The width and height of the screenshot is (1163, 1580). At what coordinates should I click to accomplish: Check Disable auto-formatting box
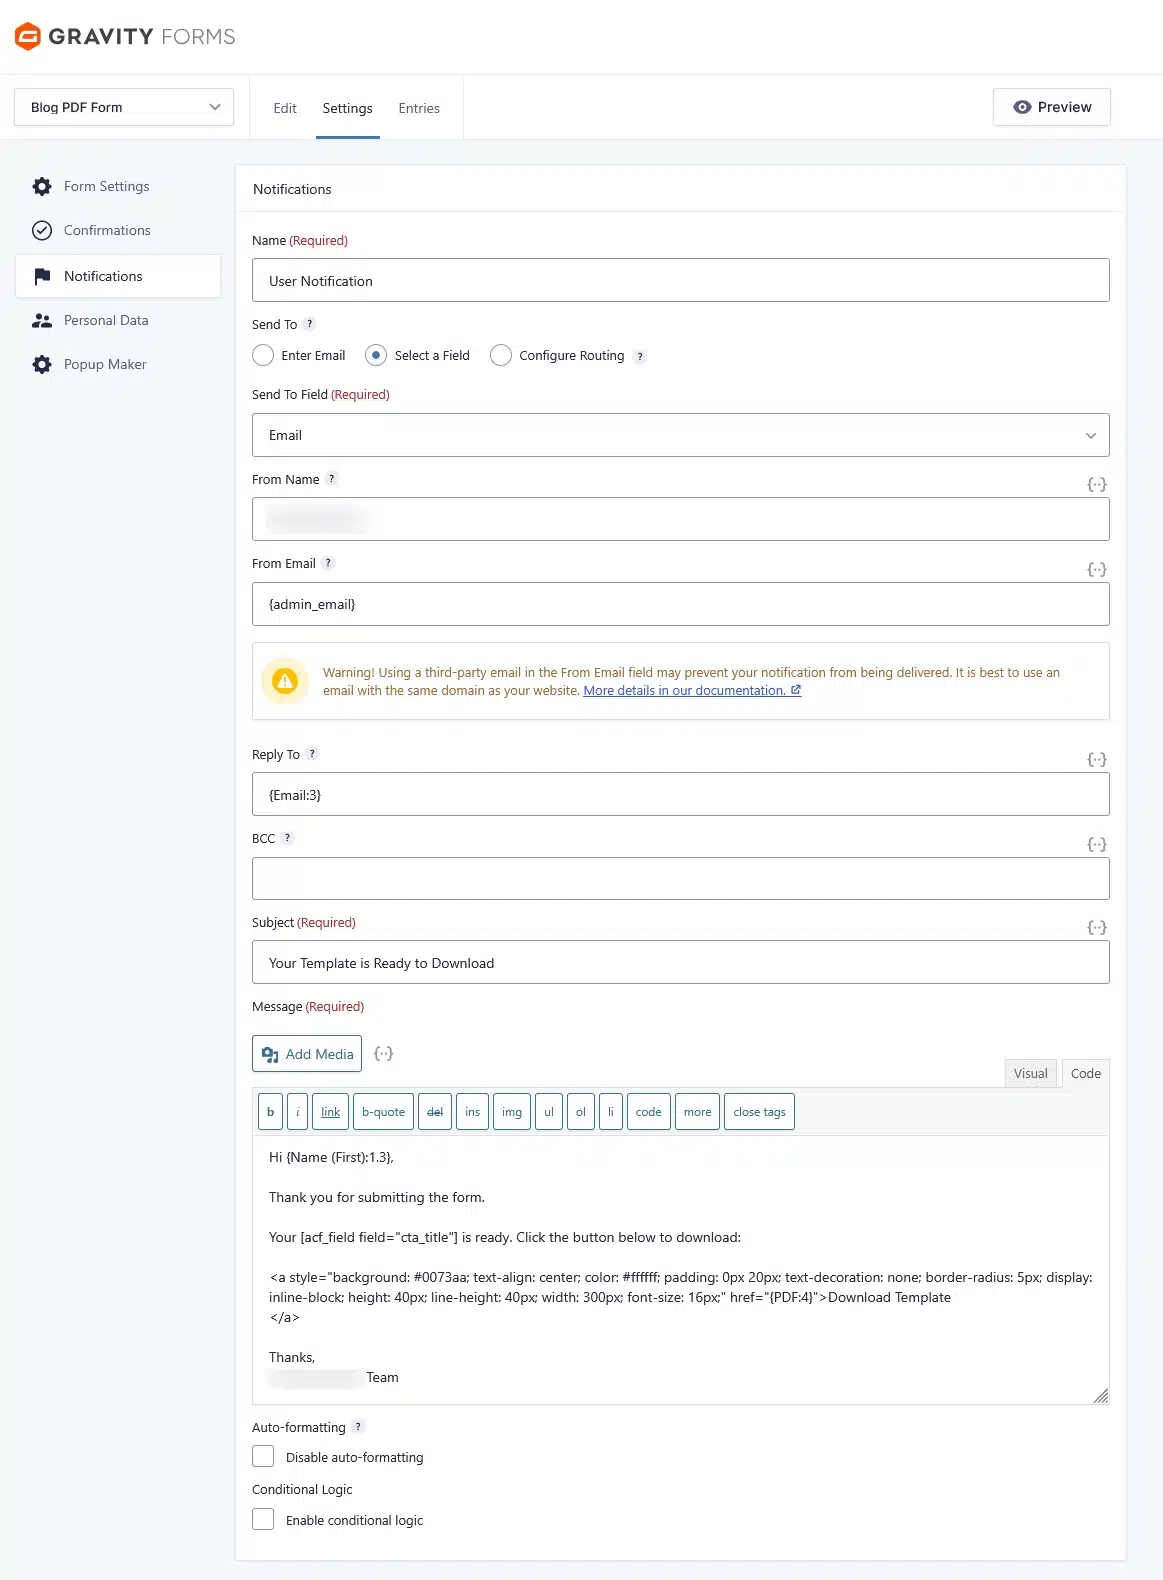point(263,1456)
